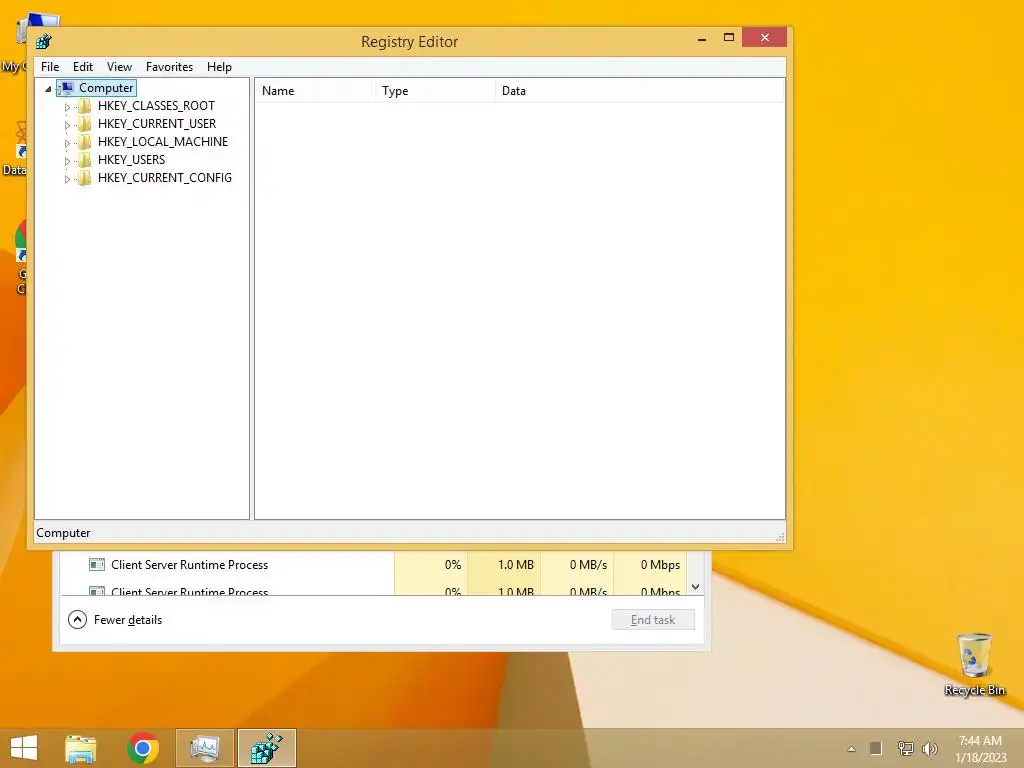This screenshot has width=1024, height=768.
Task: Close the Registry Editor window
Action: (764, 38)
